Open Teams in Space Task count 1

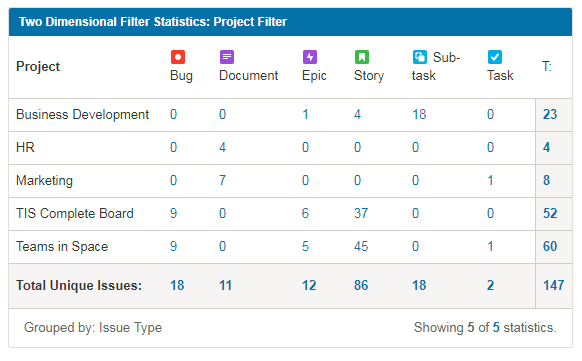(490, 246)
